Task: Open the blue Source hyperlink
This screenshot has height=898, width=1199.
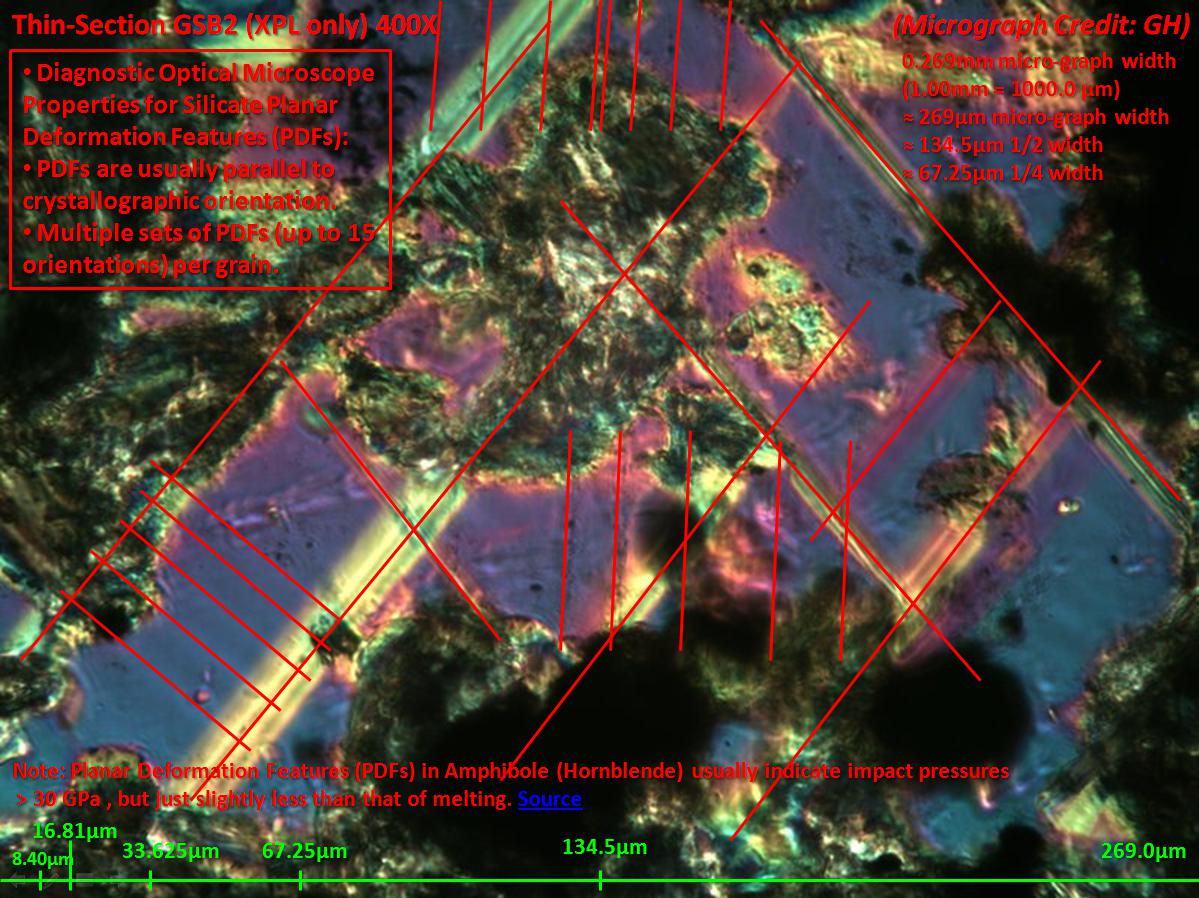Action: click(549, 799)
